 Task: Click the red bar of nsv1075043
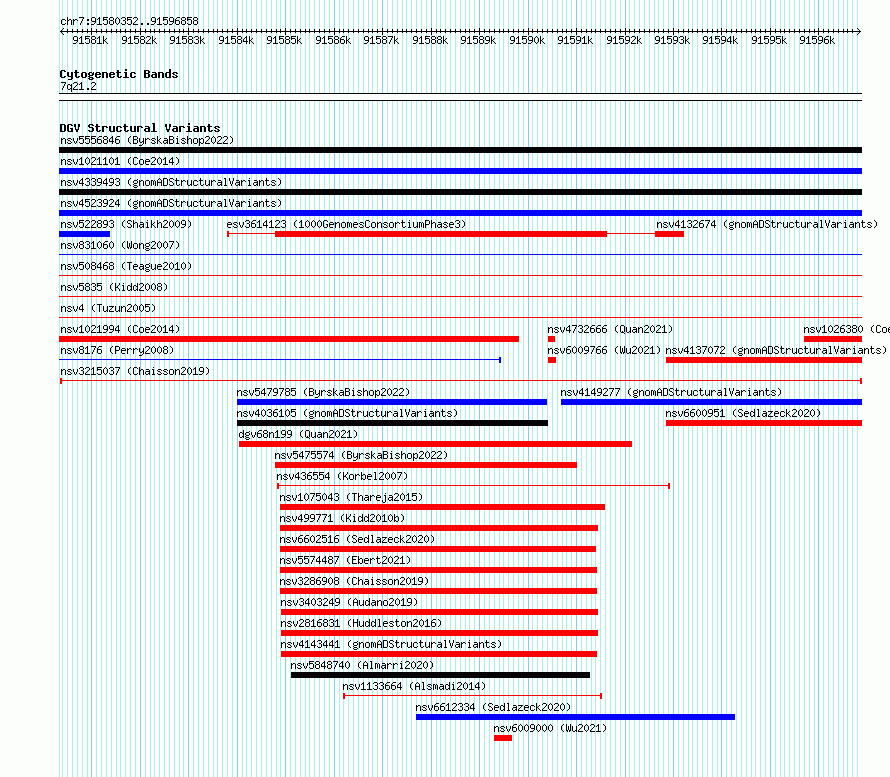click(x=442, y=507)
